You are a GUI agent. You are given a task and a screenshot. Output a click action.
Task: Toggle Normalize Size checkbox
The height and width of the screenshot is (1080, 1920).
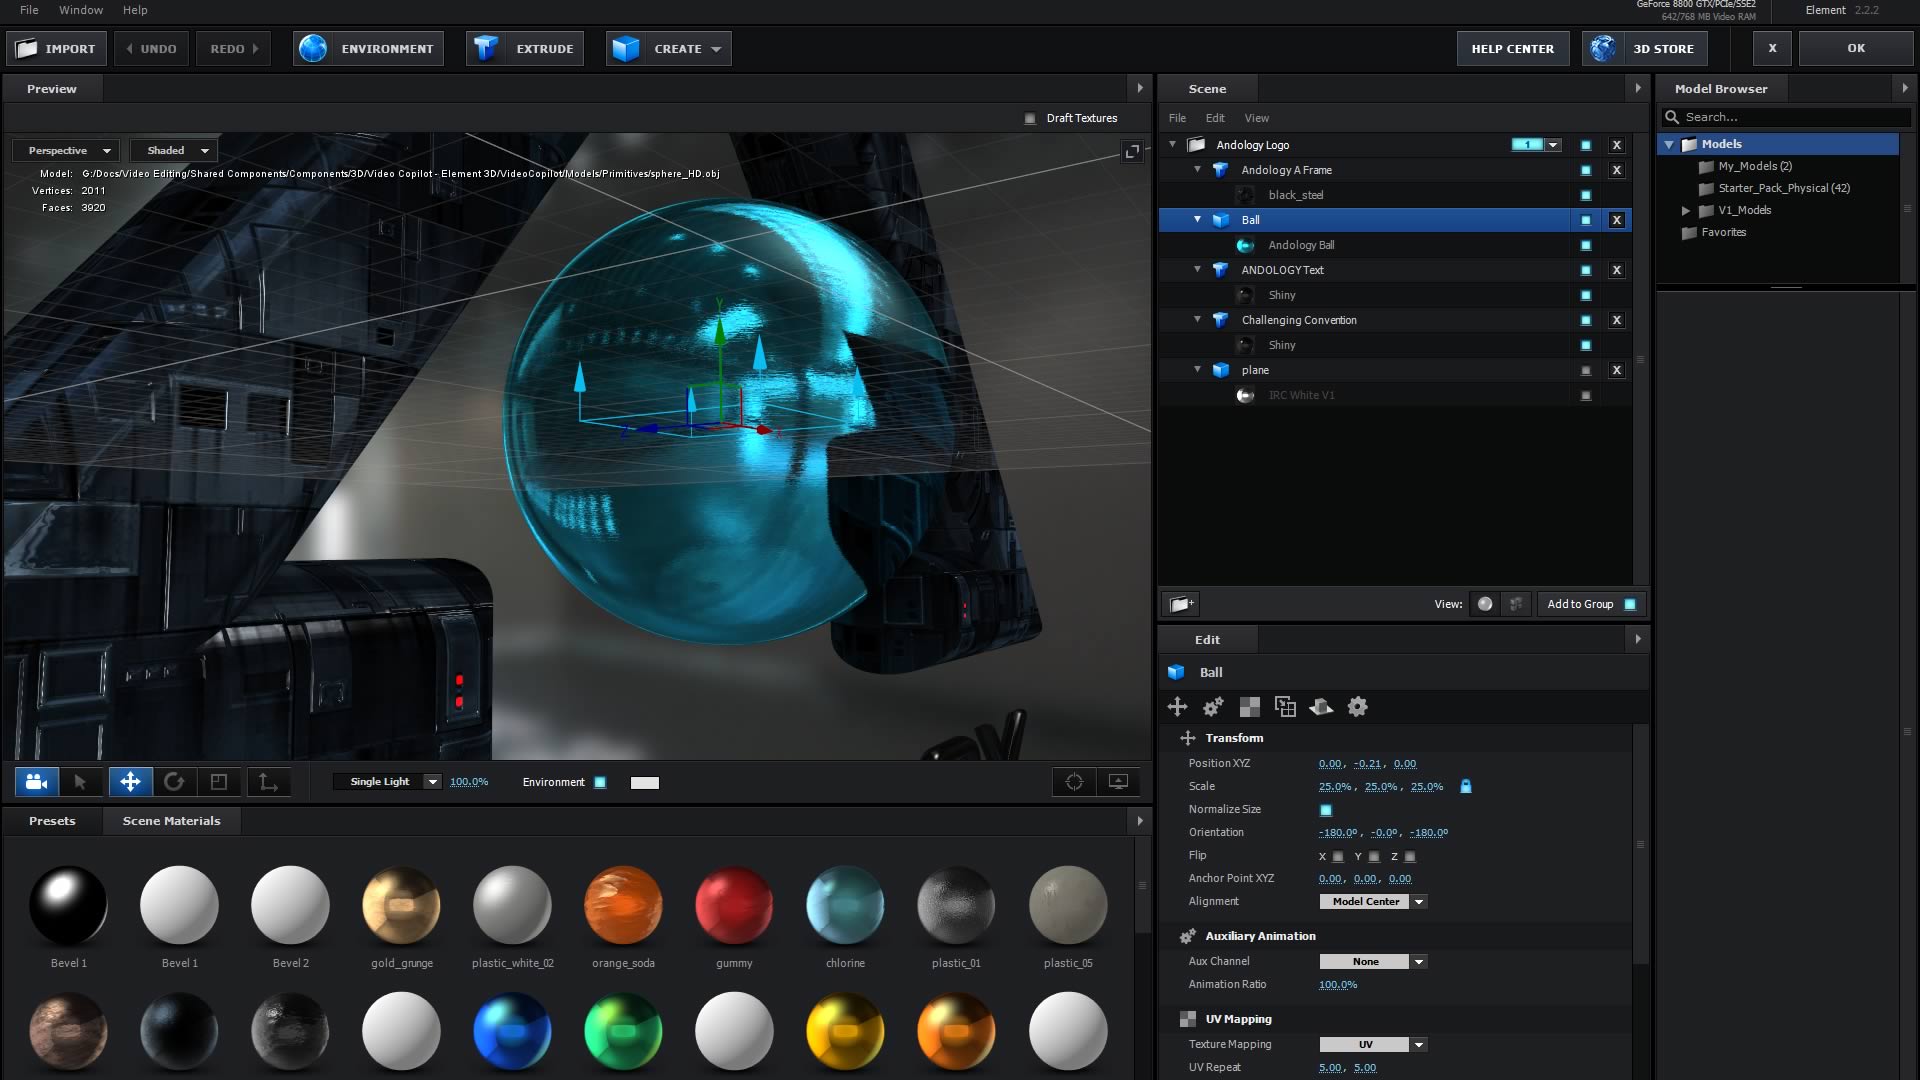(1326, 810)
